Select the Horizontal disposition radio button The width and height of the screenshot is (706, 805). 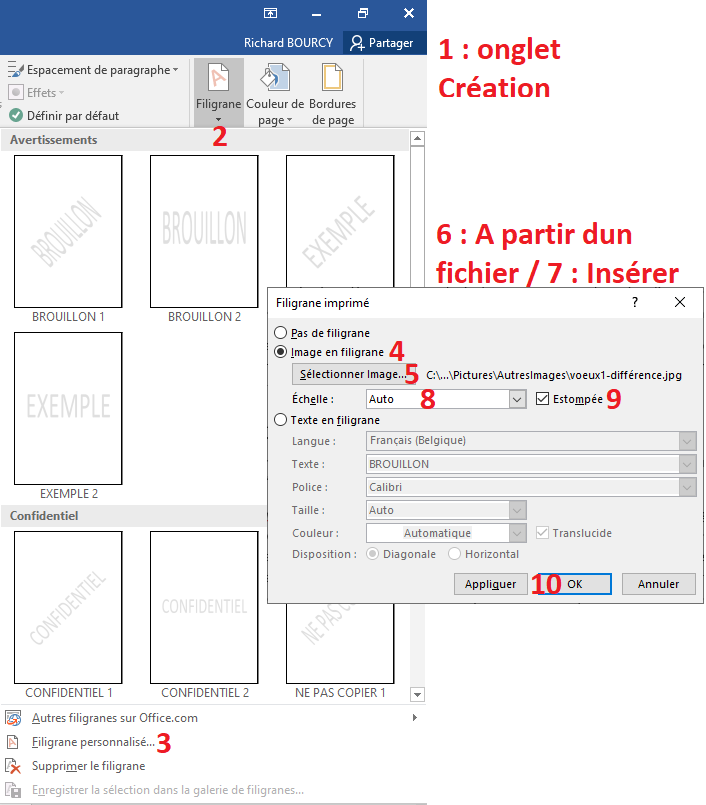pyautogui.click(x=454, y=554)
